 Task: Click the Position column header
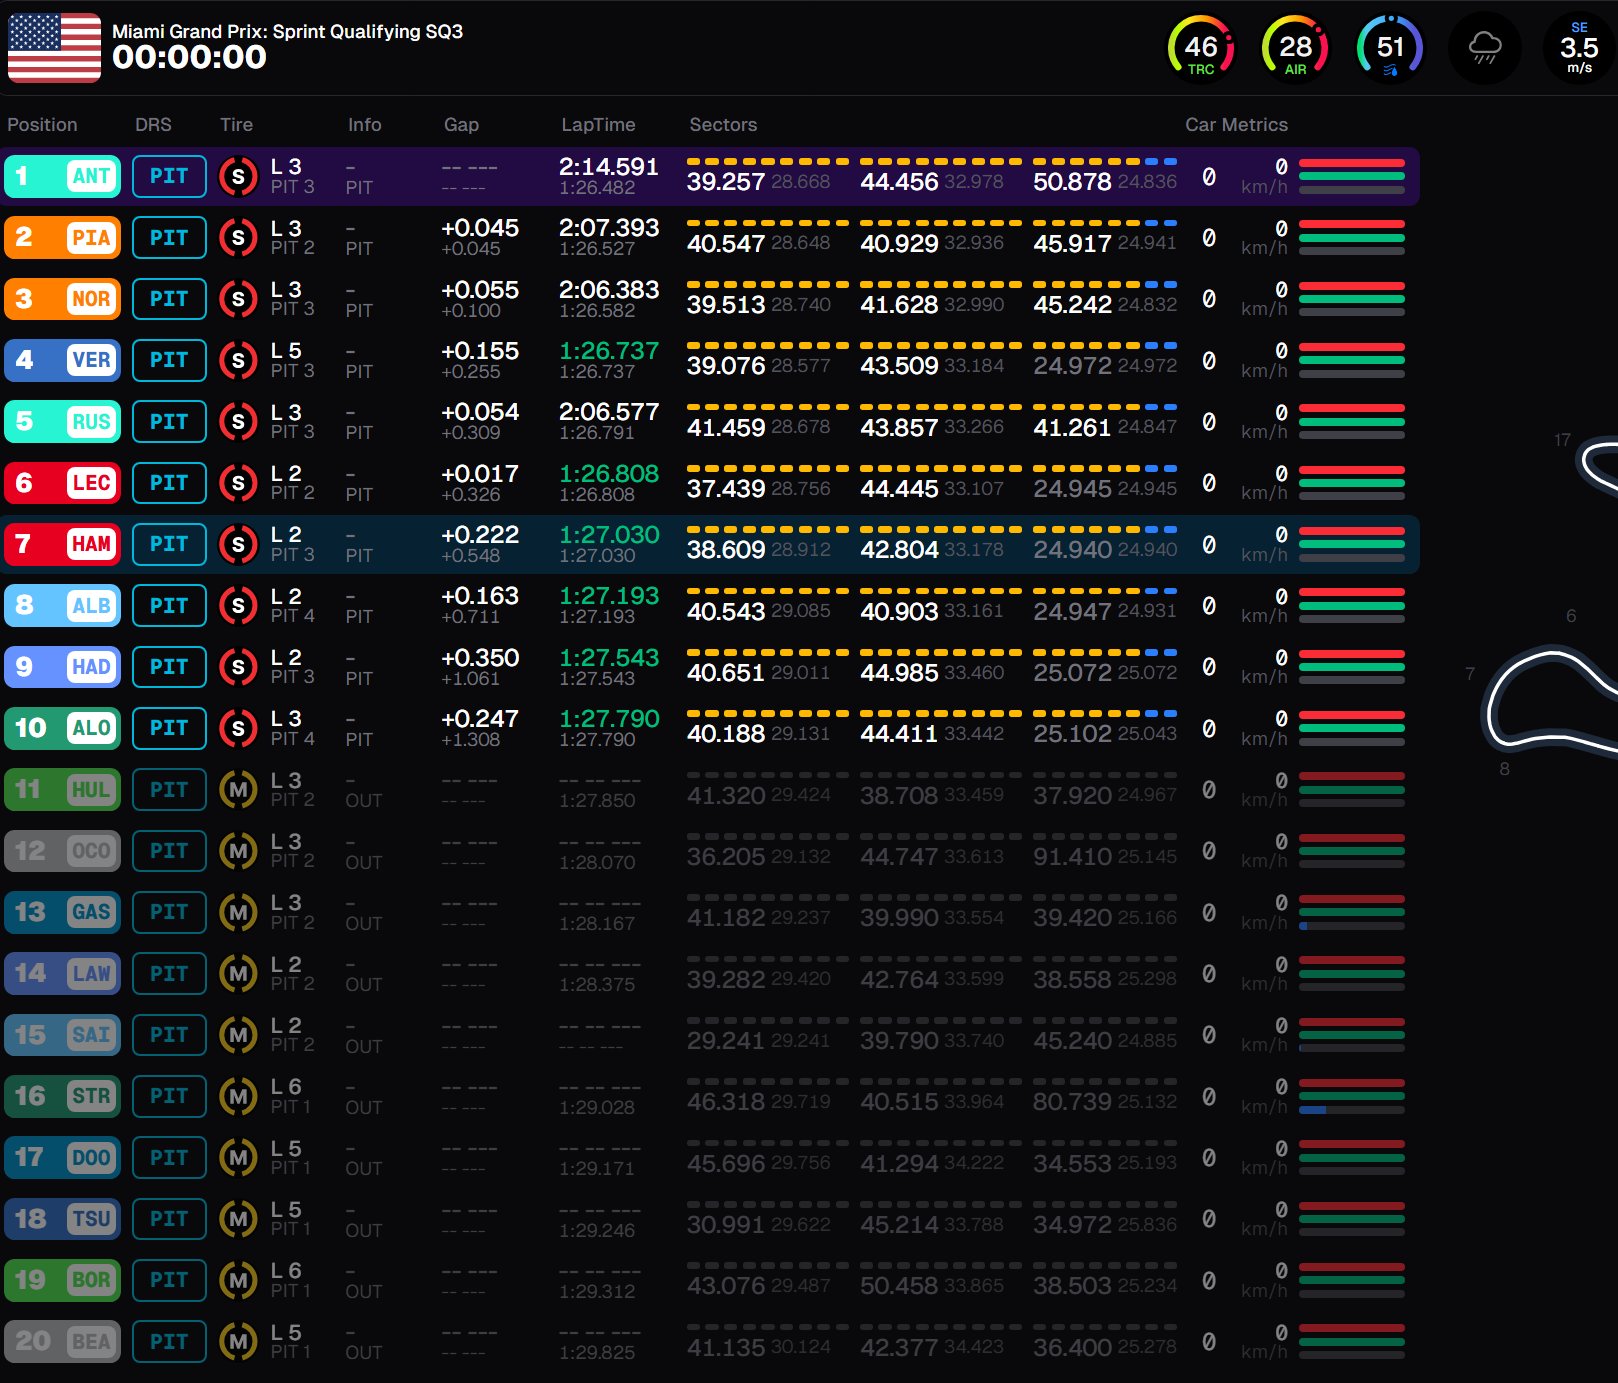[42, 125]
